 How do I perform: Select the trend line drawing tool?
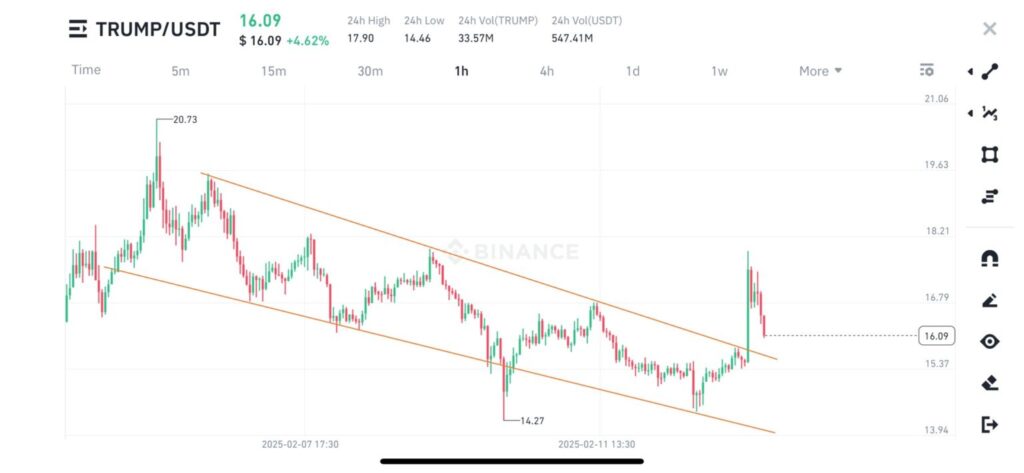coord(990,71)
